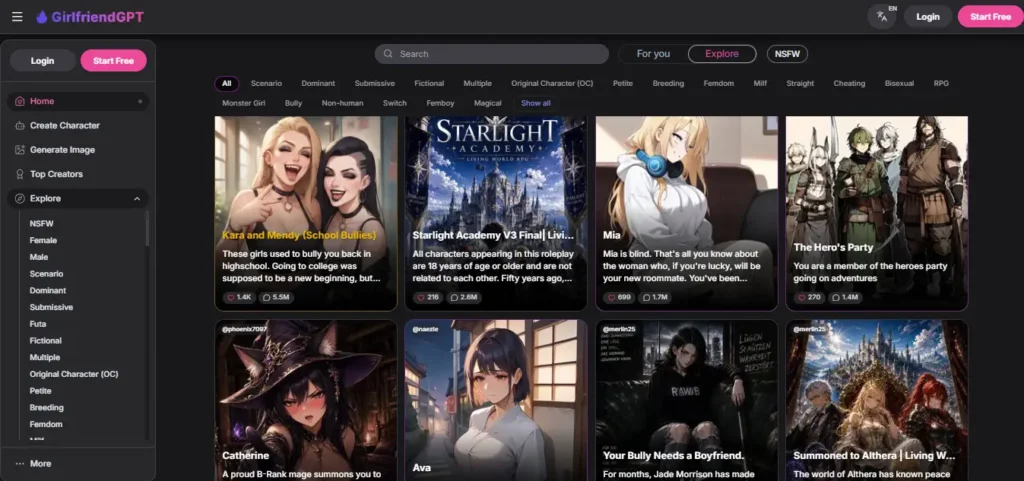This screenshot has width=1024, height=481.
Task: Open the hamburger menu icon
Action: 17,17
